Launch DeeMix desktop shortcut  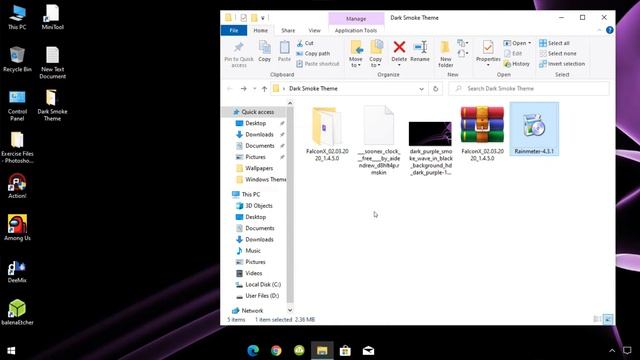click(17, 271)
